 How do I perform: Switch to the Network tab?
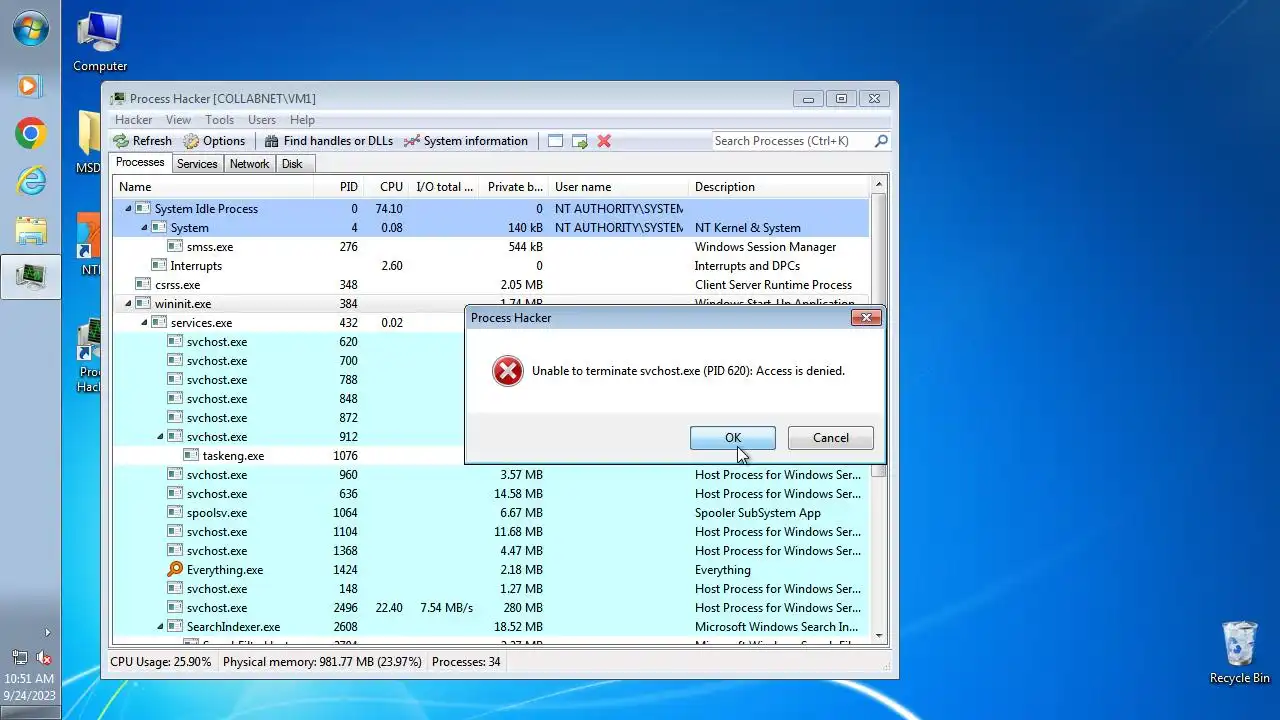pyautogui.click(x=249, y=164)
